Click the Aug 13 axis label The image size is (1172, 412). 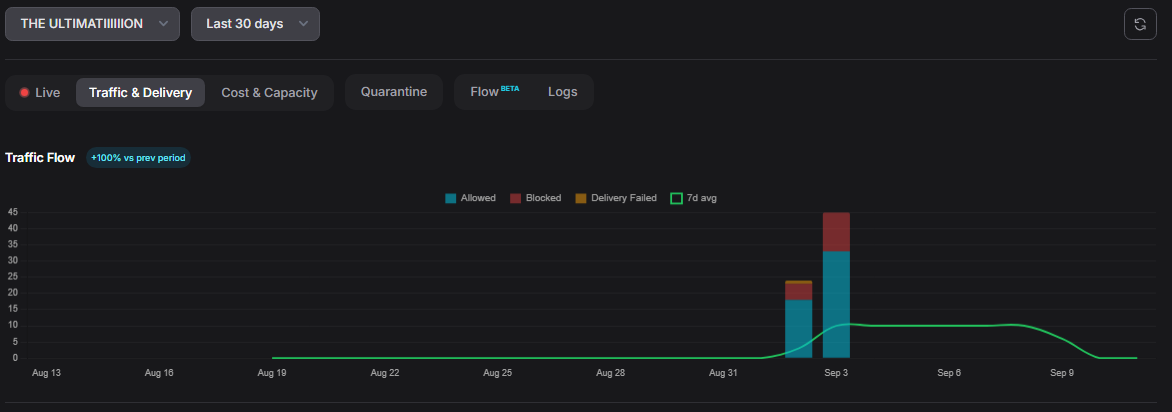[46, 372]
